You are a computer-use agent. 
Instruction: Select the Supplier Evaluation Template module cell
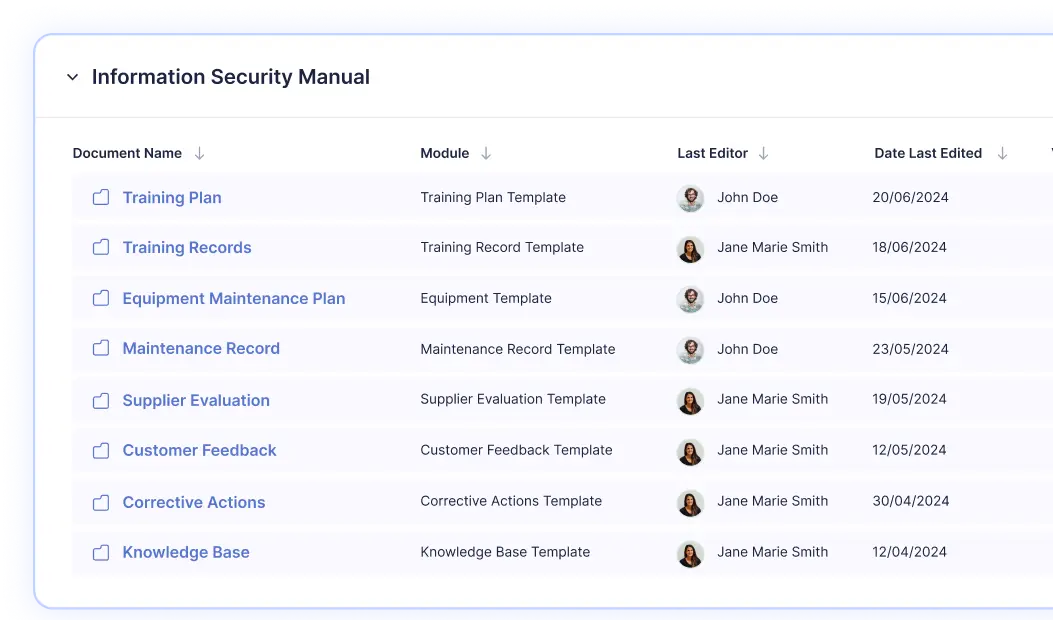[513, 399]
